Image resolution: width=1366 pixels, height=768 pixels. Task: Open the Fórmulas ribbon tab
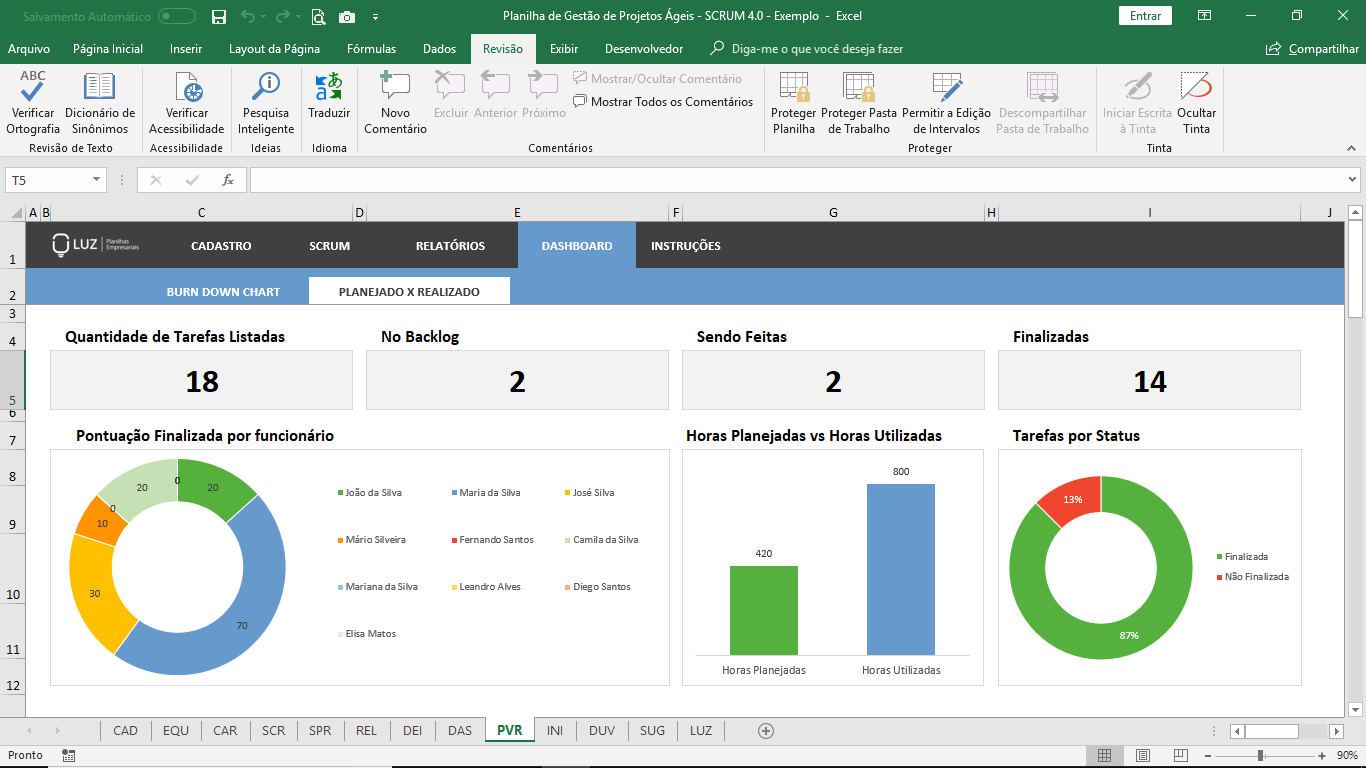[371, 49]
